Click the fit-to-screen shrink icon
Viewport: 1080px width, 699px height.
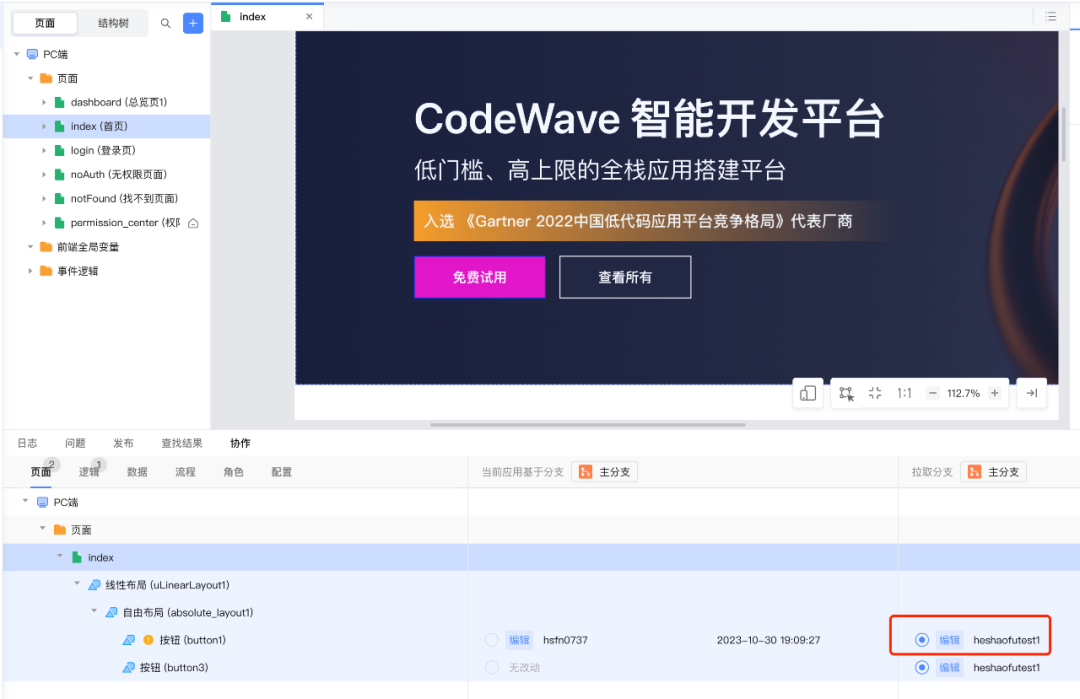coord(875,393)
